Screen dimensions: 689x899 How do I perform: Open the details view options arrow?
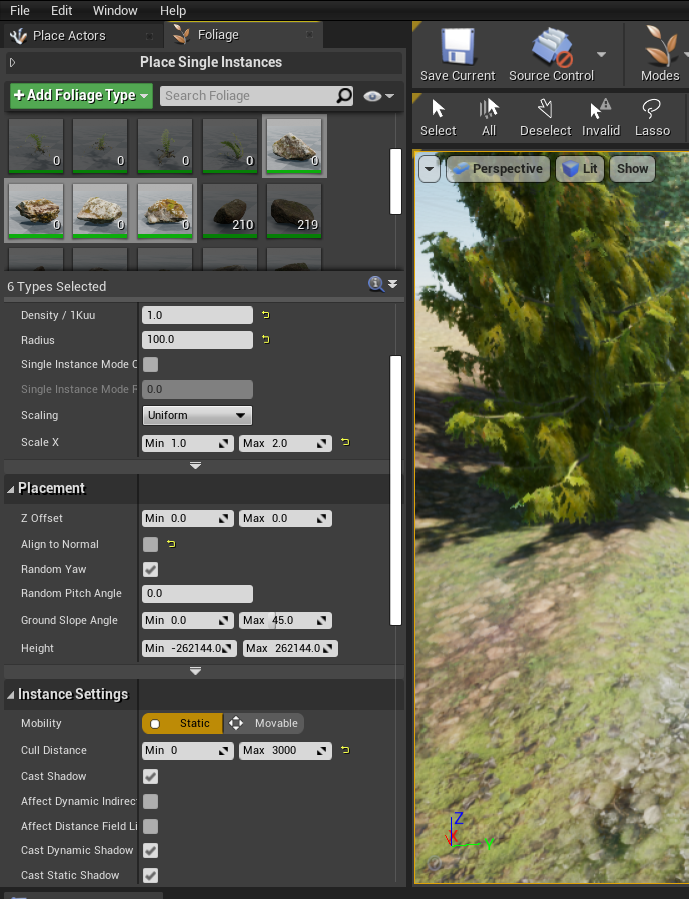(393, 284)
